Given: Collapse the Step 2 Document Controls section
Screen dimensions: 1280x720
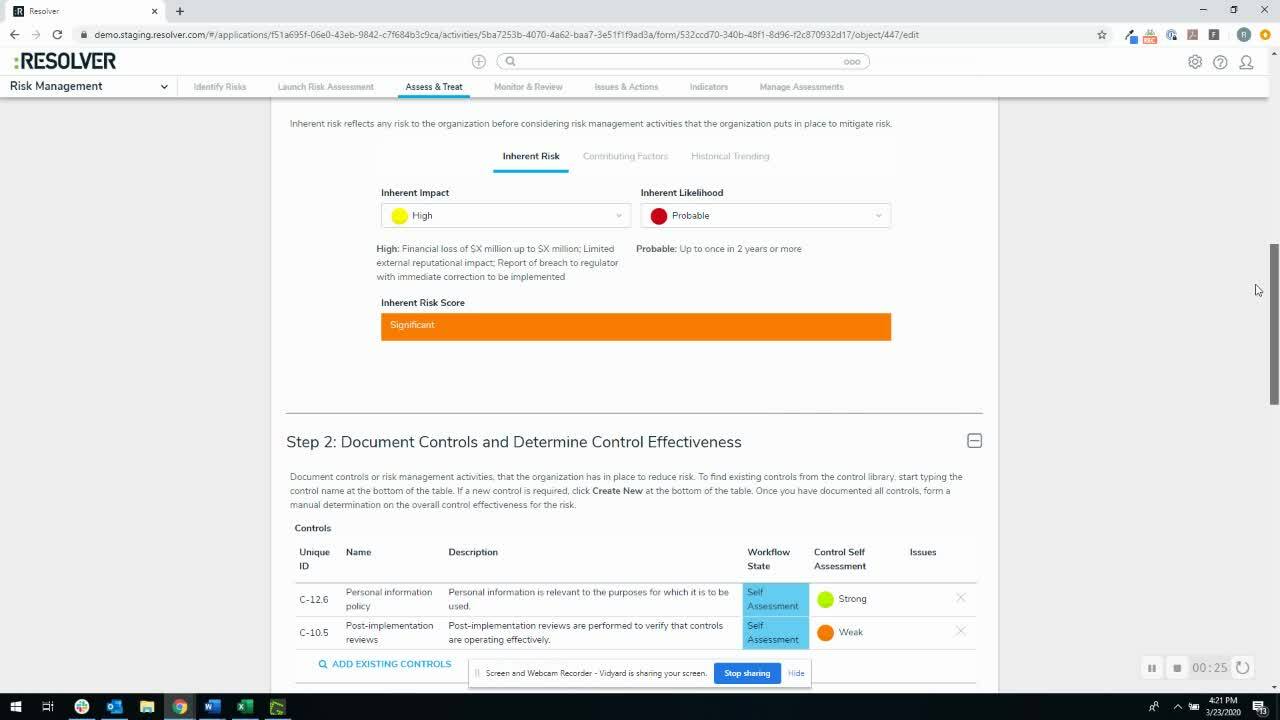Looking at the screenshot, I should coord(974,440).
